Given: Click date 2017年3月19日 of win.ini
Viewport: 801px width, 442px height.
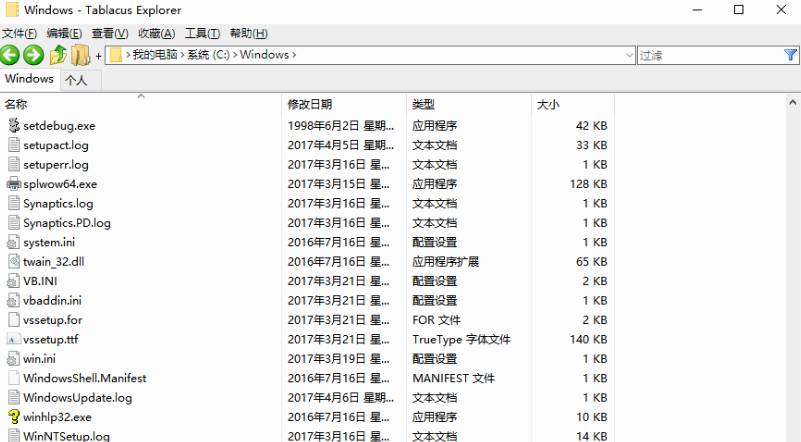Looking at the screenshot, I should [338, 359].
